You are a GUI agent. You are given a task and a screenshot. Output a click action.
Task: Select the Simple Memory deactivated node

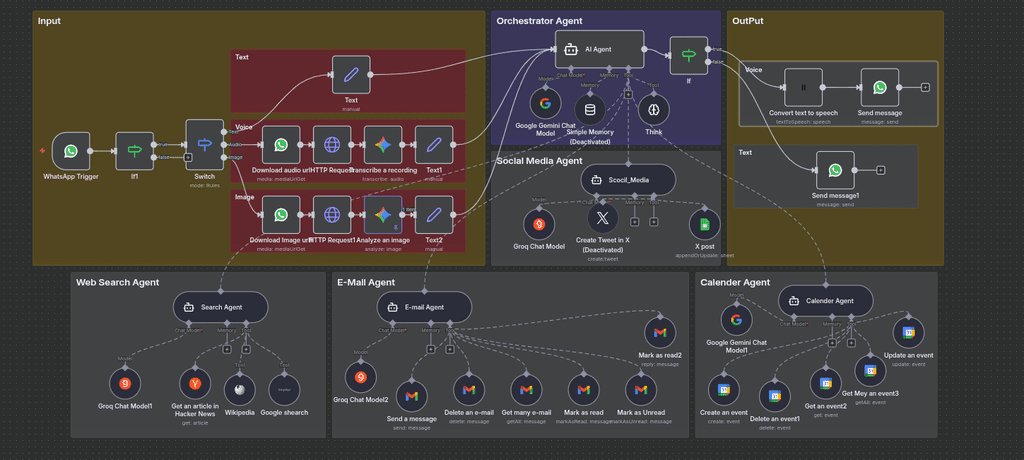[x=588, y=108]
